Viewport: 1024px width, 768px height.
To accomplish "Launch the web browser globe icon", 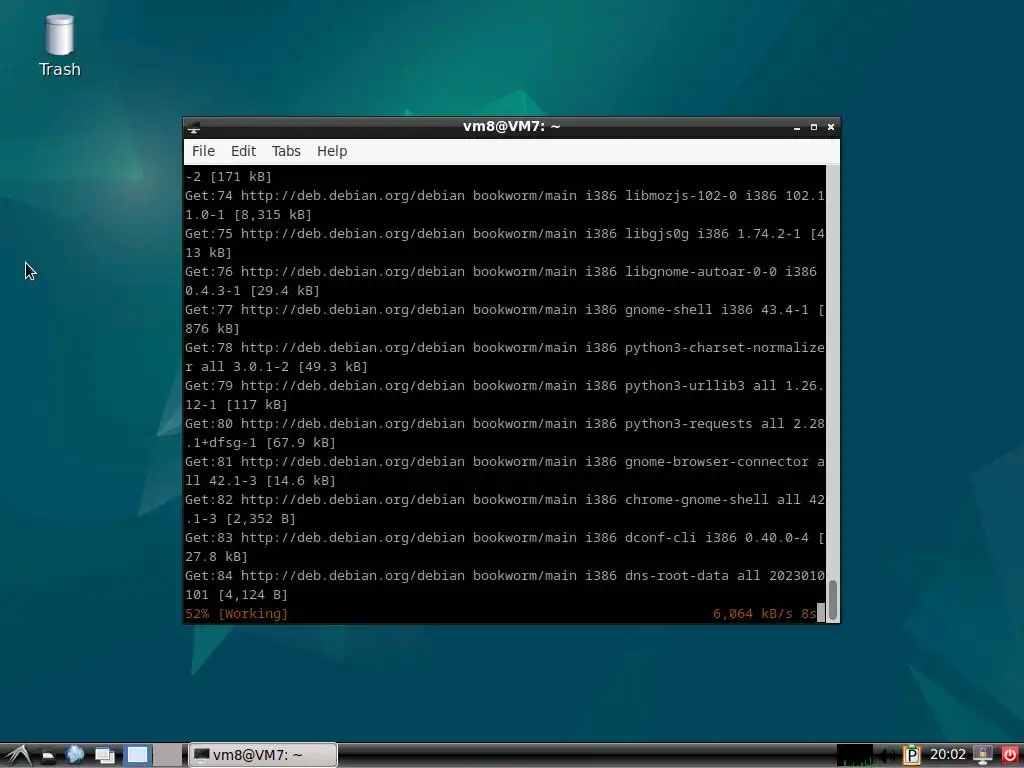I will tap(75, 755).
